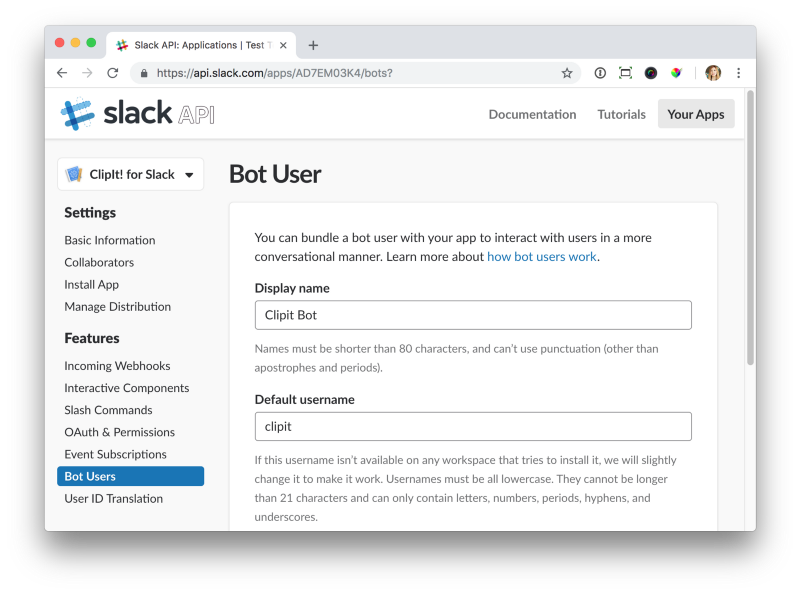Go to the Tutorials page

tap(622, 114)
